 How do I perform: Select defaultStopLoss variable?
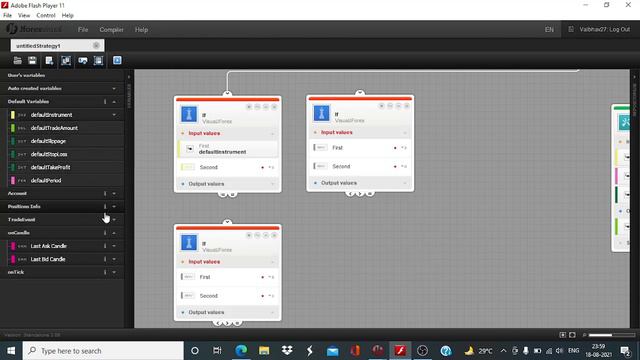point(49,154)
